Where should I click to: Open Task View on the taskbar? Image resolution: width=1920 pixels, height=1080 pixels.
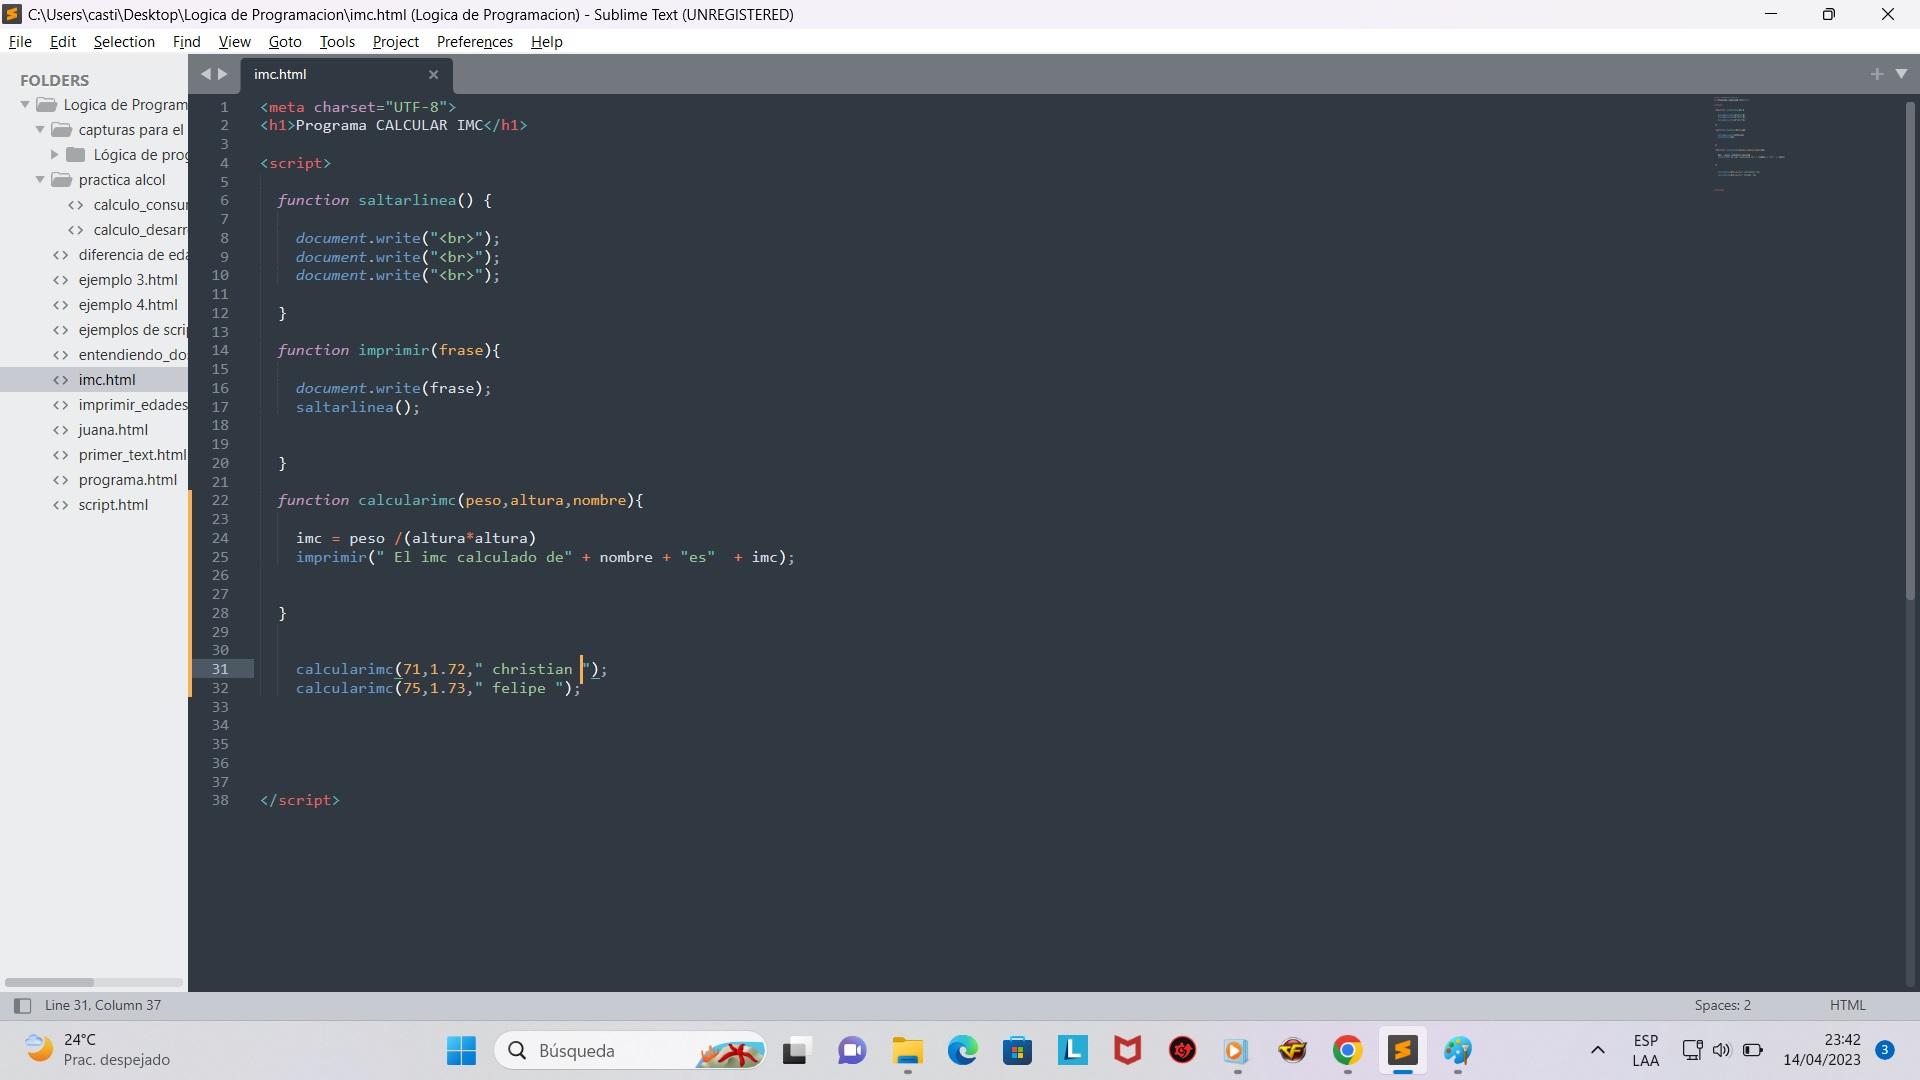pyautogui.click(x=795, y=1051)
